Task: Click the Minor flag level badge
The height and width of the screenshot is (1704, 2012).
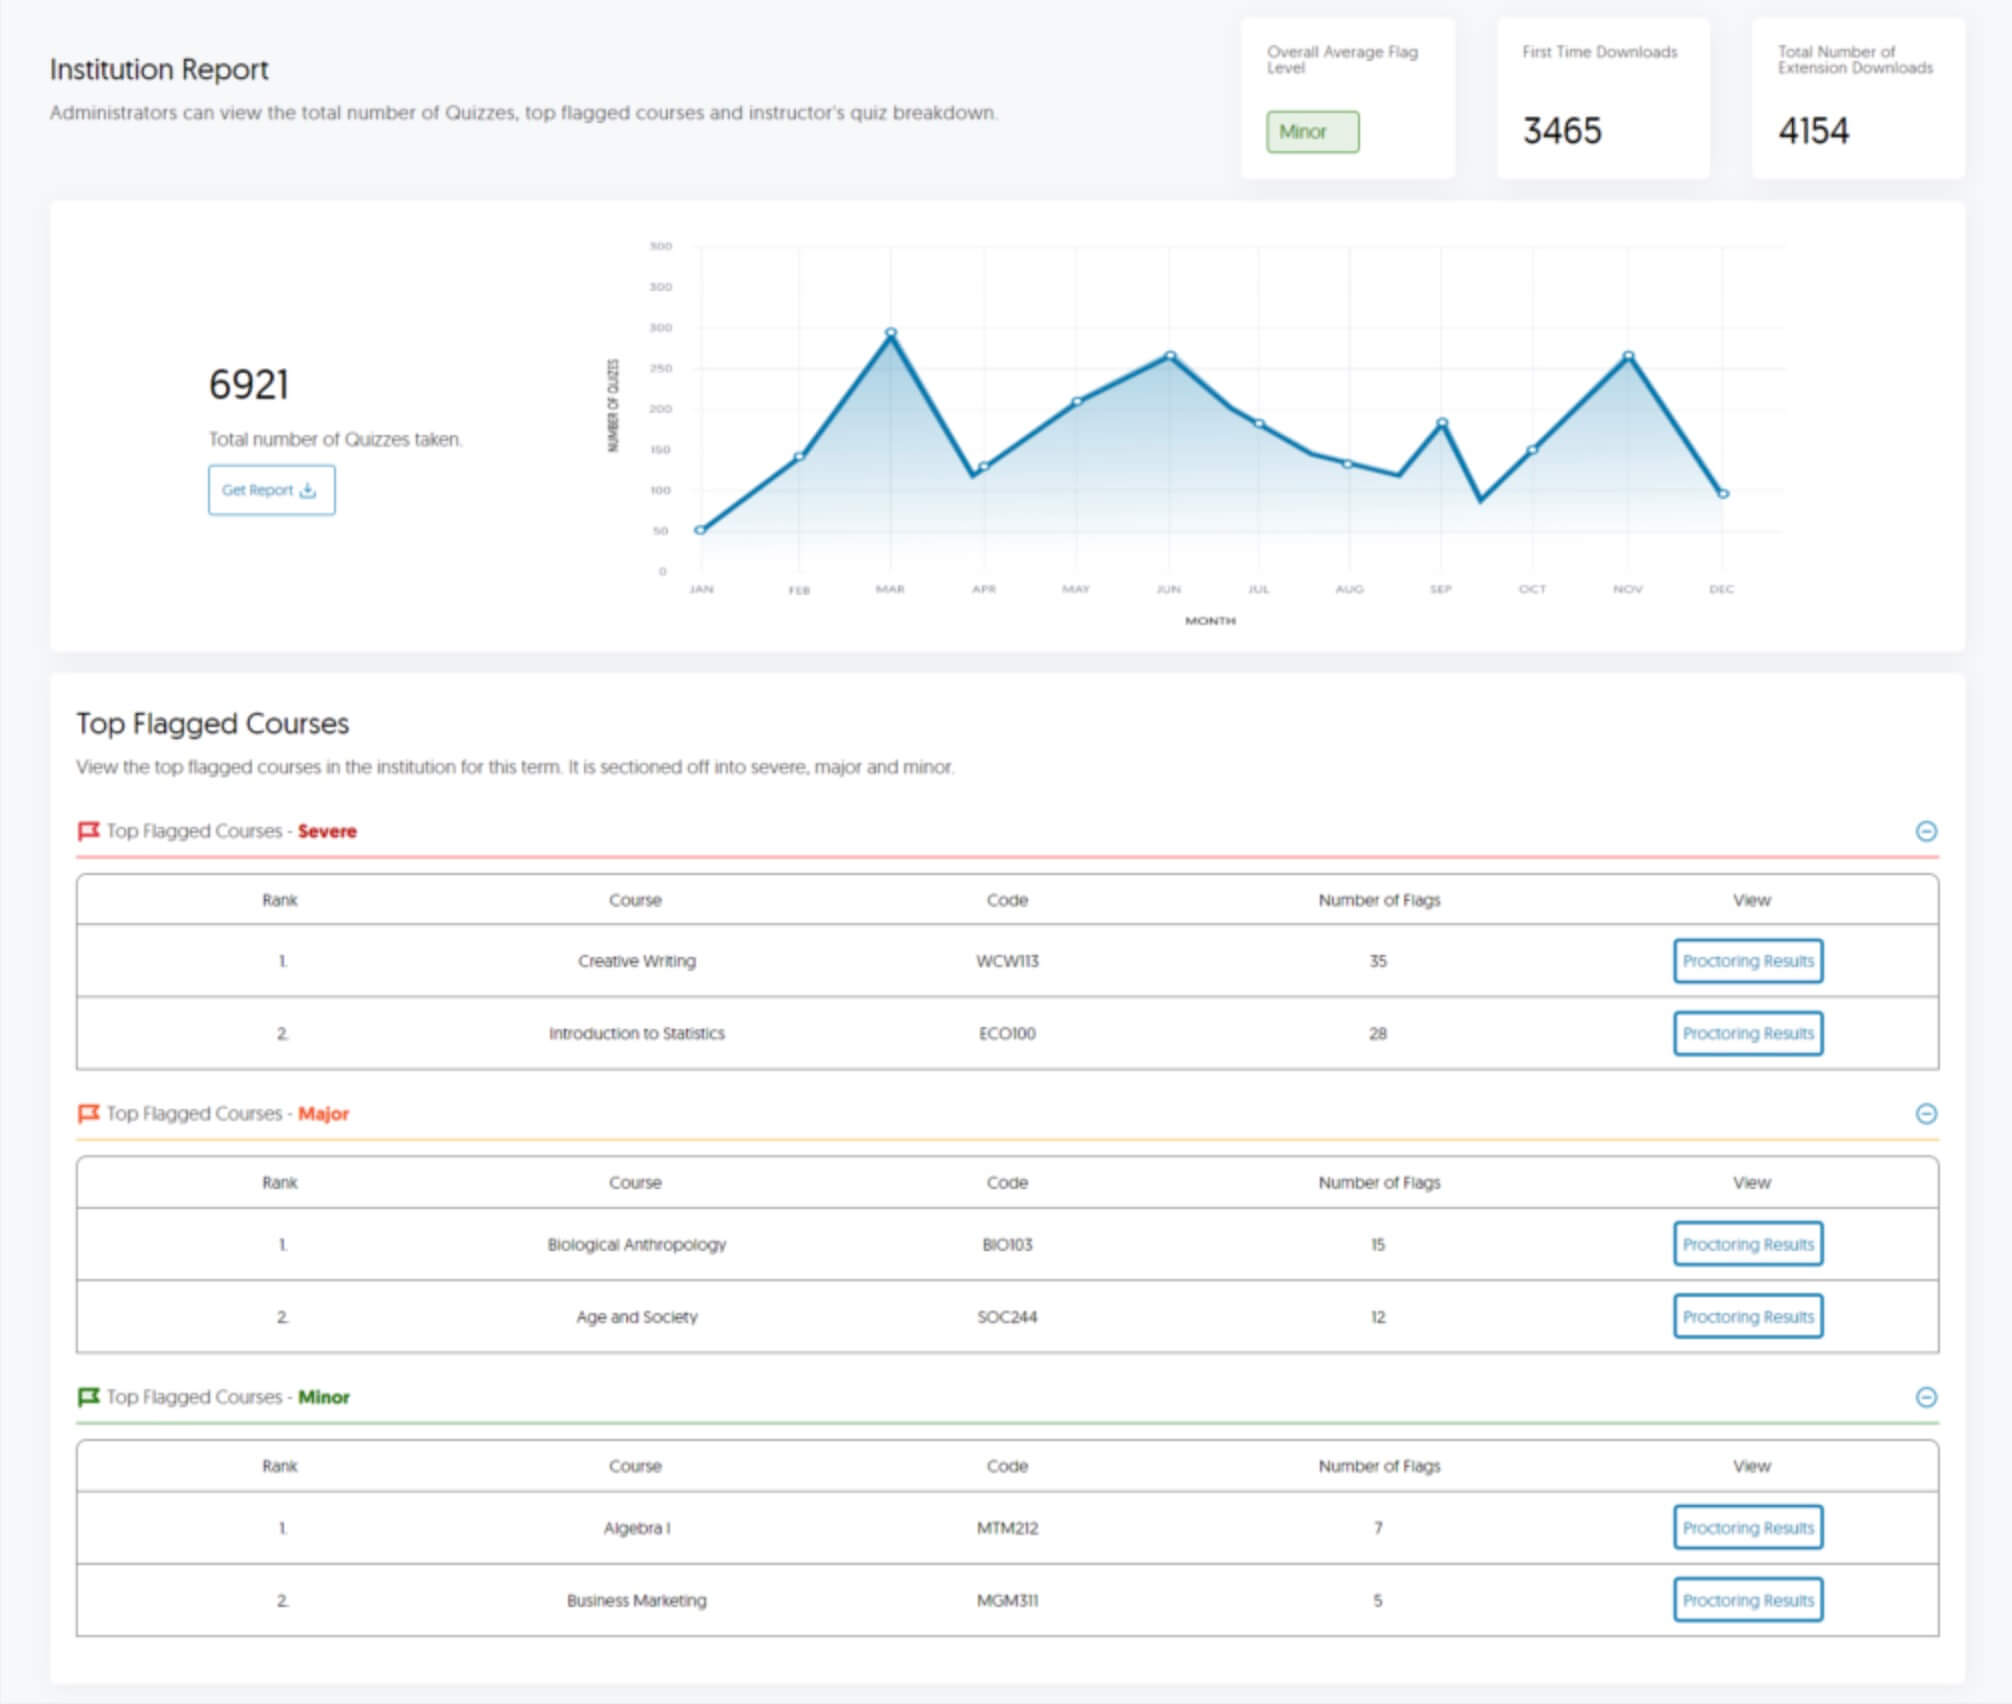Action: [x=1312, y=132]
